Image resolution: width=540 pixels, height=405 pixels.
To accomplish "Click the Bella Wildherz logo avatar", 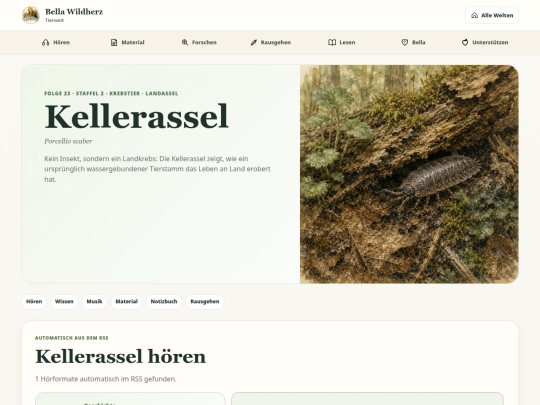I will point(31,15).
